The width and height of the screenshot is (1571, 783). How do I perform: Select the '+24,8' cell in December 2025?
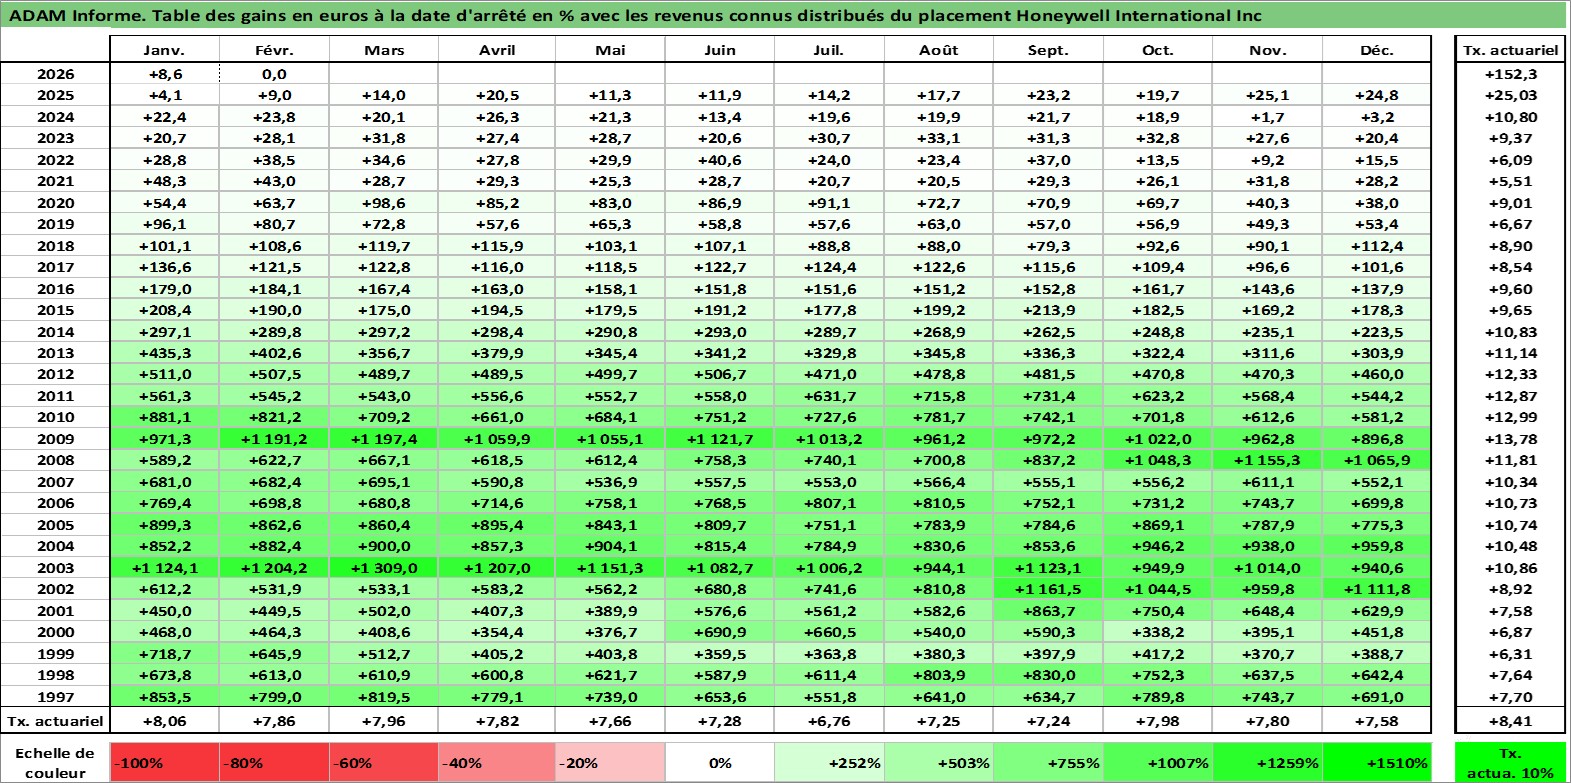pyautogui.click(x=1376, y=95)
